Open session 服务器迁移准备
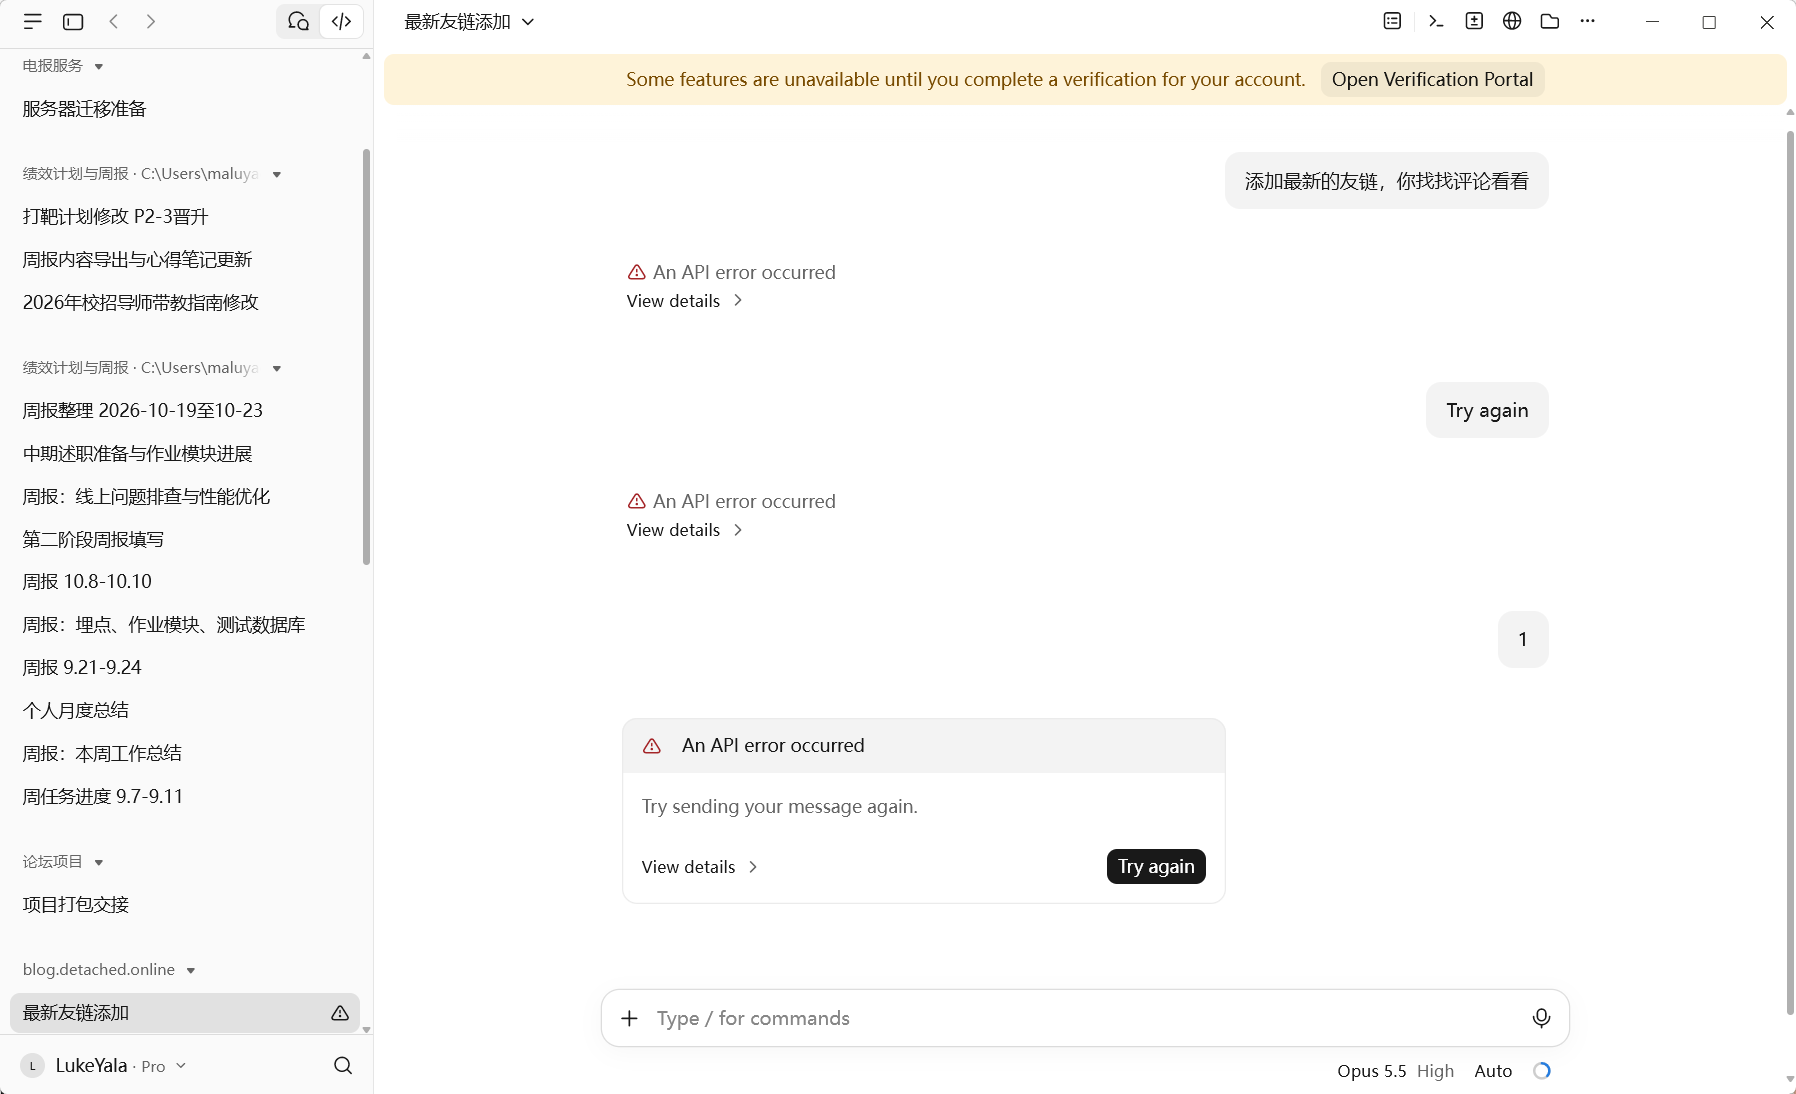The height and width of the screenshot is (1094, 1796). coord(185,109)
